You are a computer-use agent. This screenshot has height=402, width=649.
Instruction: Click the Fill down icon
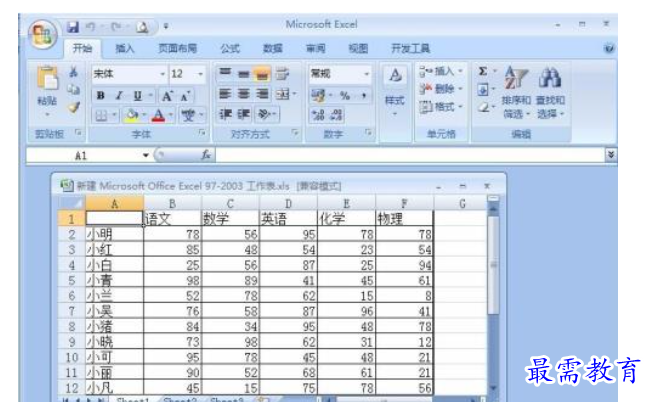[483, 89]
